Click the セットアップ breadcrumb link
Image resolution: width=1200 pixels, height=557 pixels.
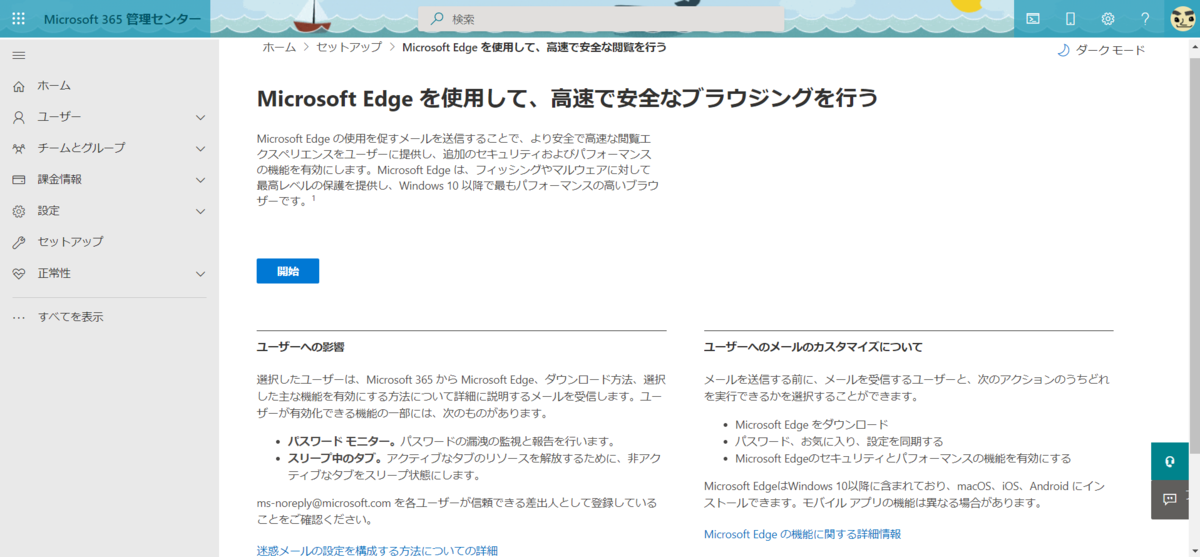pyautogui.click(x=349, y=47)
